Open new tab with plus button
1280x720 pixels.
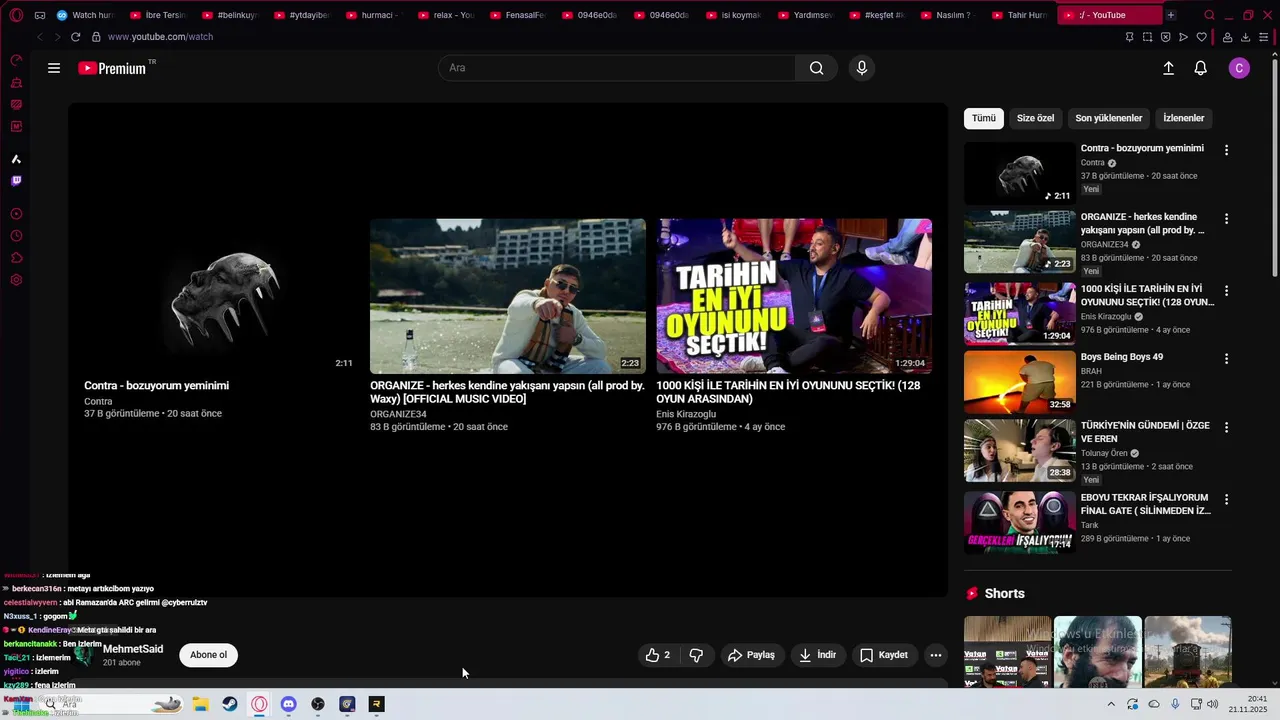click(1171, 15)
